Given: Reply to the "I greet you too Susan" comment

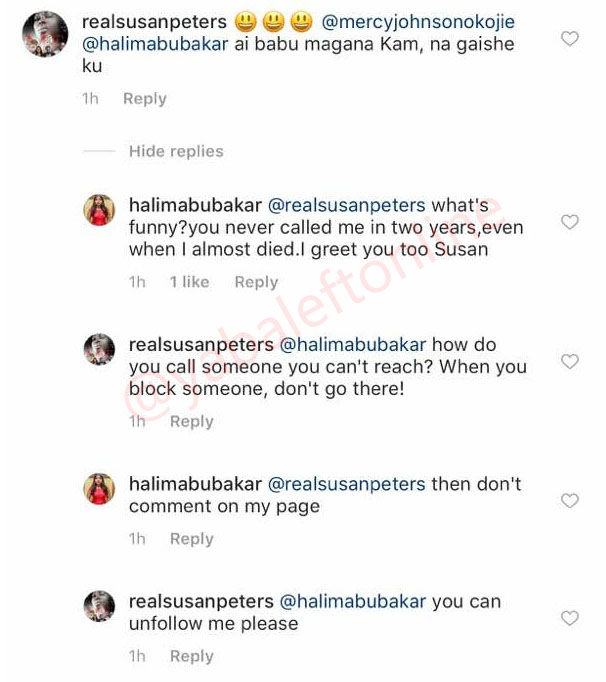Looking at the screenshot, I should point(256,282).
